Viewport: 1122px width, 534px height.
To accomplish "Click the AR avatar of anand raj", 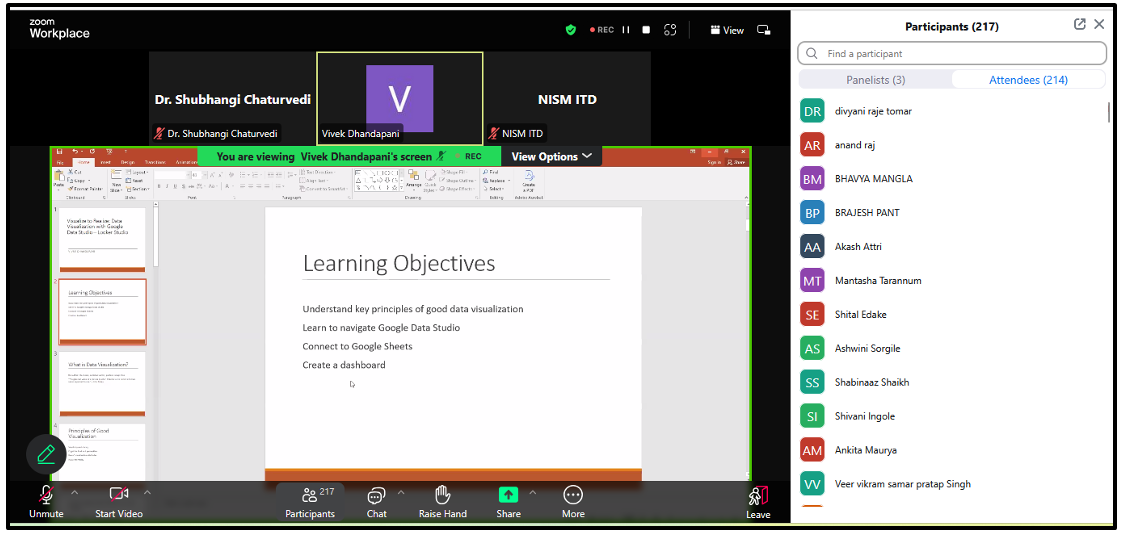I will point(812,145).
